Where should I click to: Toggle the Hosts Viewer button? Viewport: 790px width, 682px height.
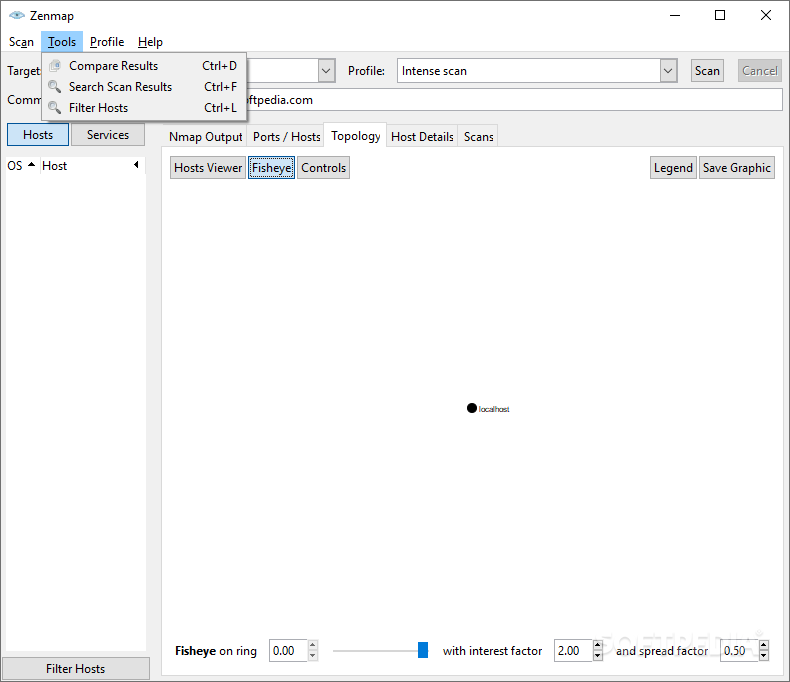tap(208, 168)
